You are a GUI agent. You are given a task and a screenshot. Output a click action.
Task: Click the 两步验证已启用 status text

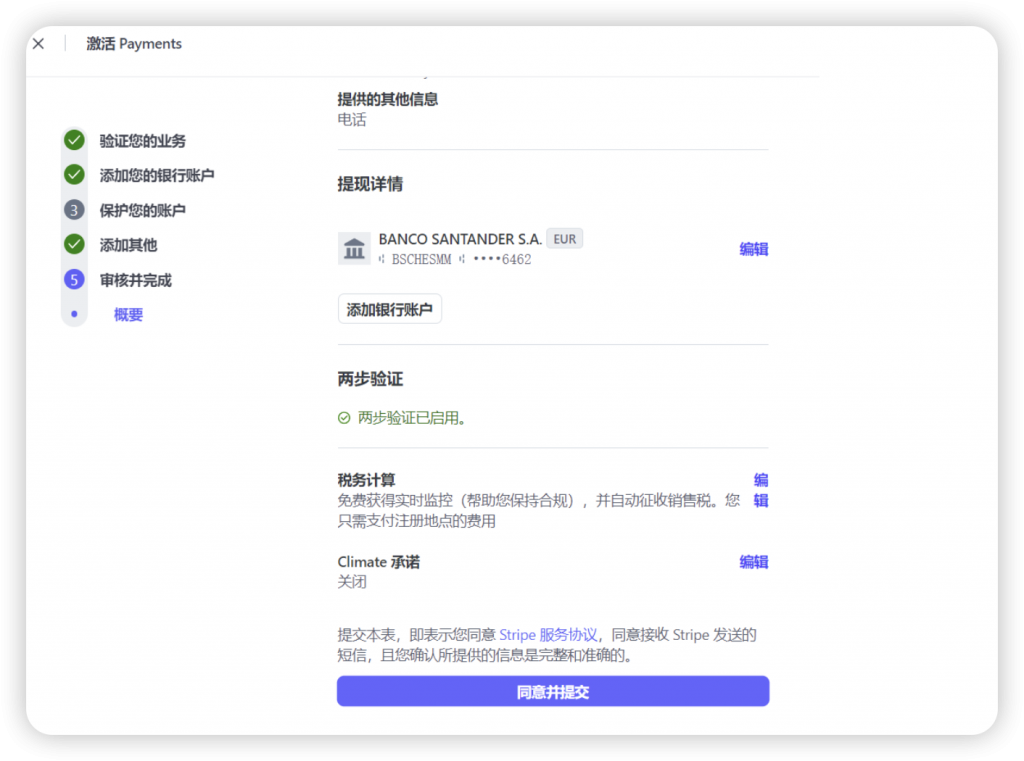(x=411, y=418)
